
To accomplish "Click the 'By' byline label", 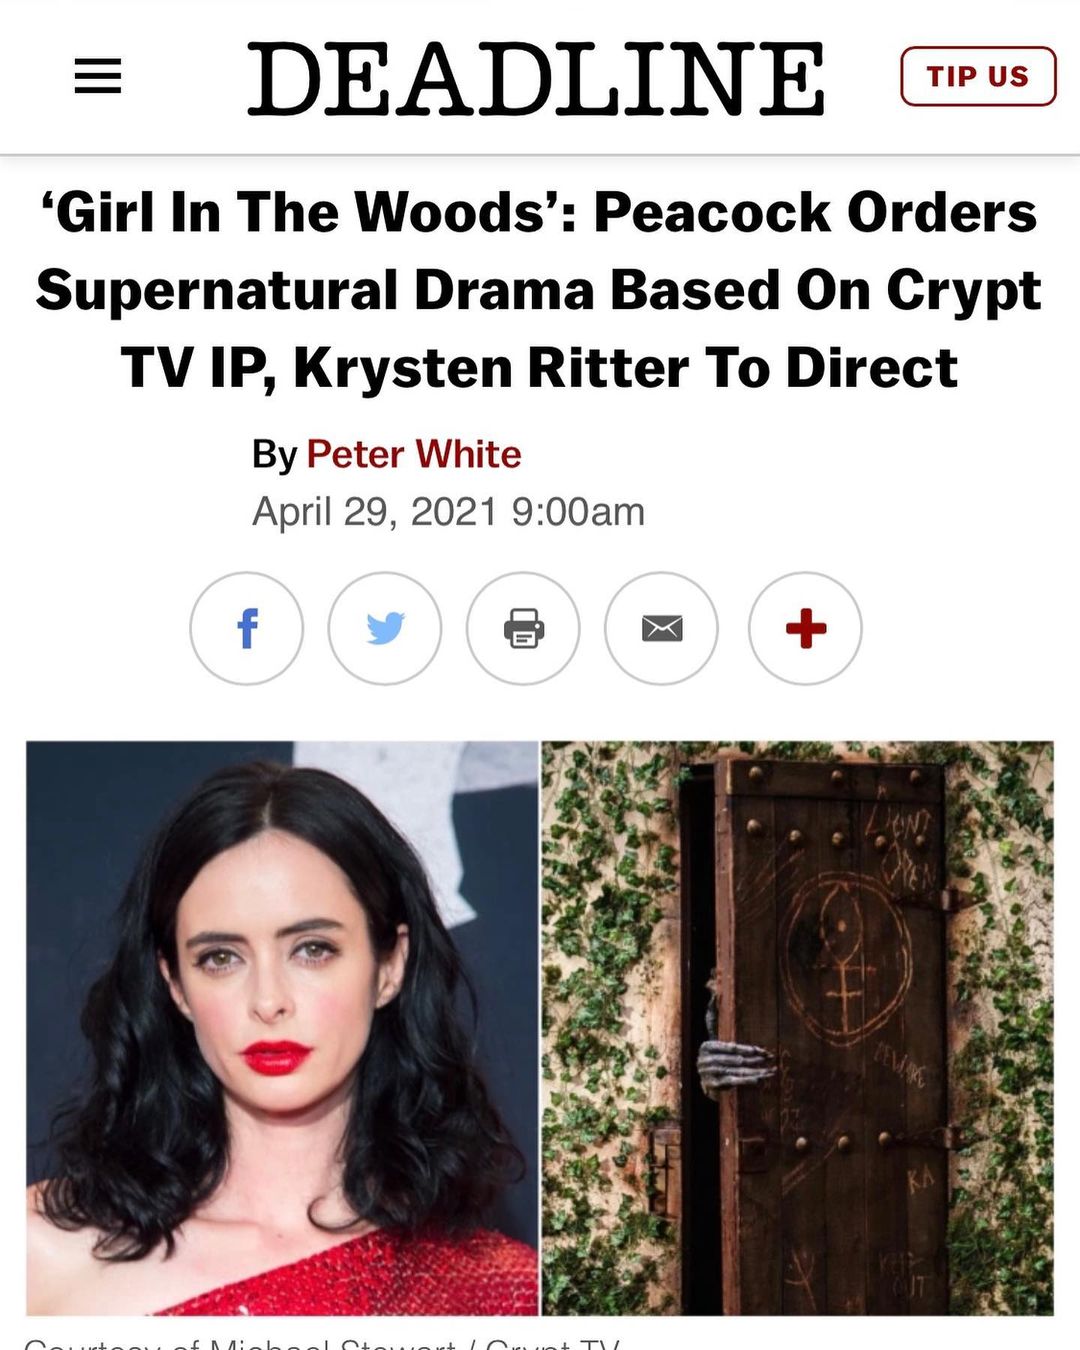I will click(x=274, y=455).
